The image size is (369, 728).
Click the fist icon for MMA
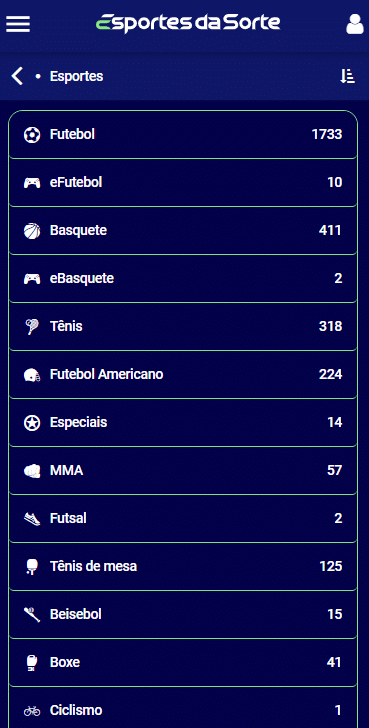pyautogui.click(x=32, y=471)
